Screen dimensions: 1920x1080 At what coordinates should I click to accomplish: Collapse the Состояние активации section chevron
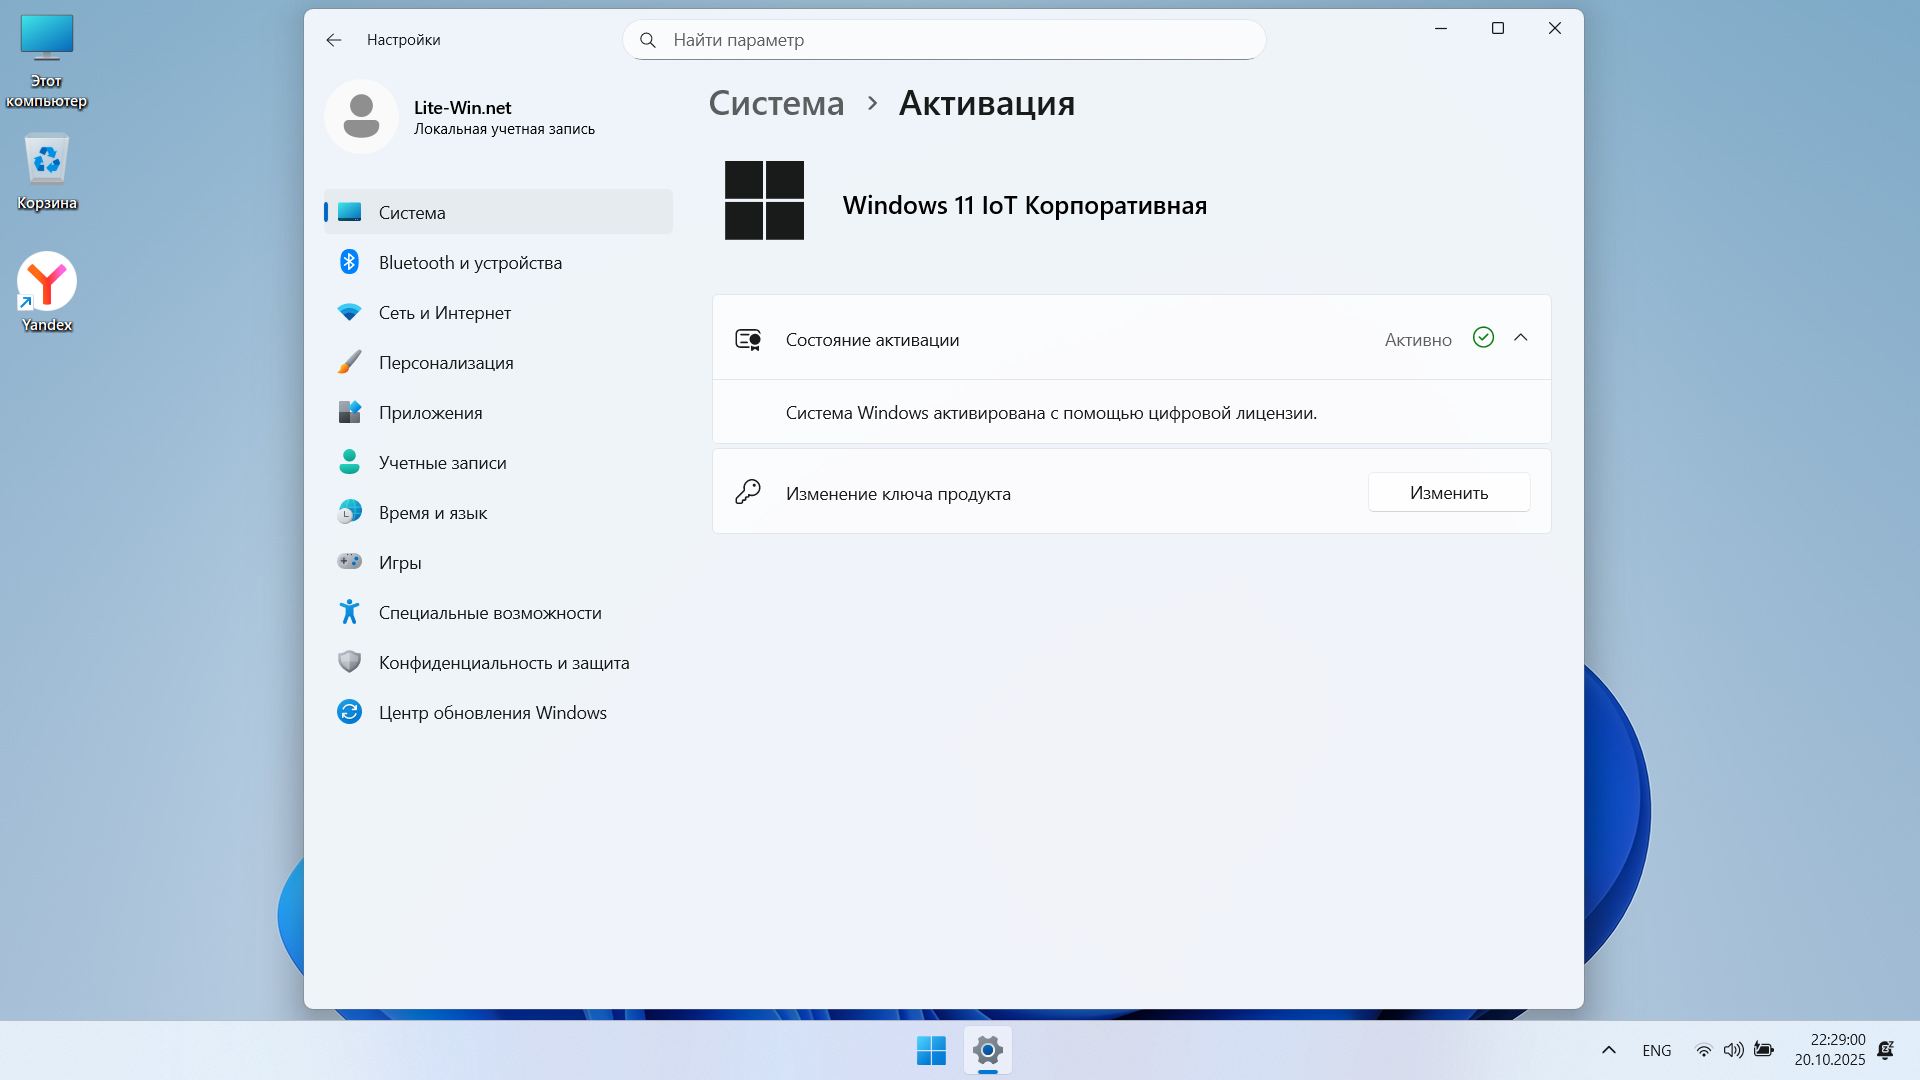[x=1521, y=338]
